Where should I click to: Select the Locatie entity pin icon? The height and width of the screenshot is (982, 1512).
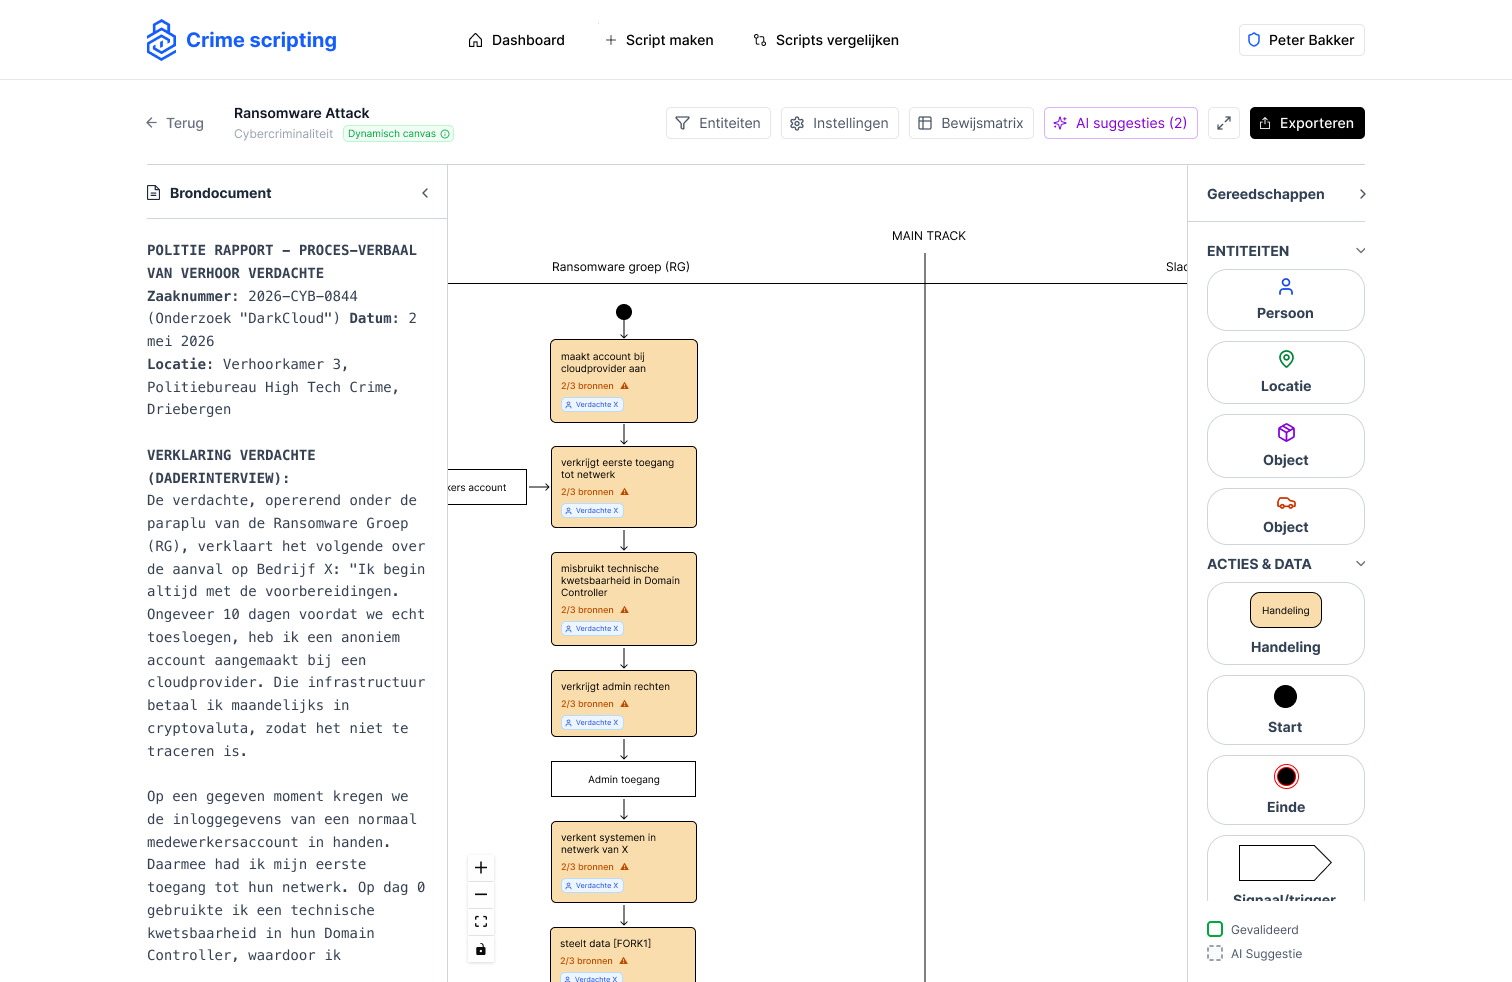[1286, 359]
